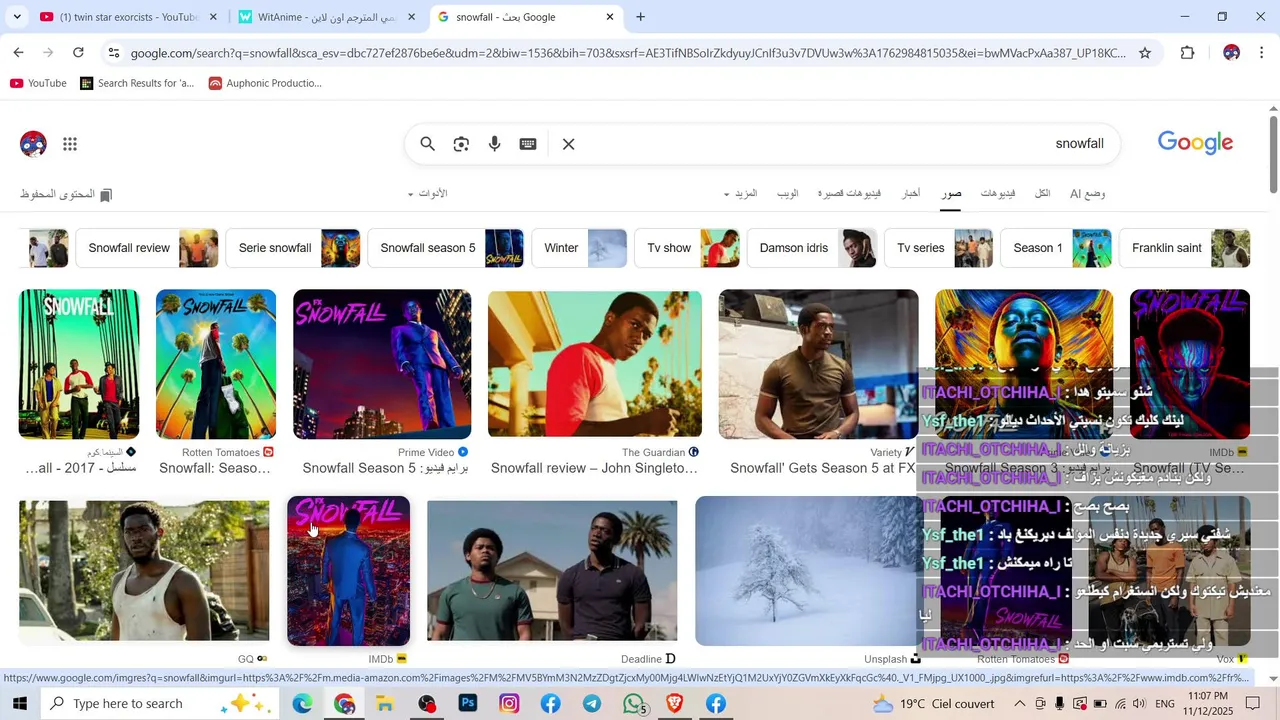Click 'Snowfall review – John Singleto...' caption

click(x=594, y=468)
